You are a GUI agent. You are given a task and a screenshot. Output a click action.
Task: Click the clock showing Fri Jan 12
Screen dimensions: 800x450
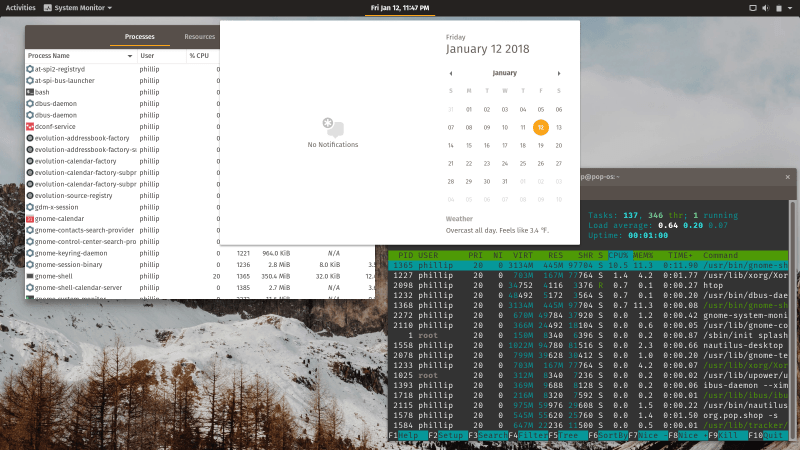click(x=400, y=8)
